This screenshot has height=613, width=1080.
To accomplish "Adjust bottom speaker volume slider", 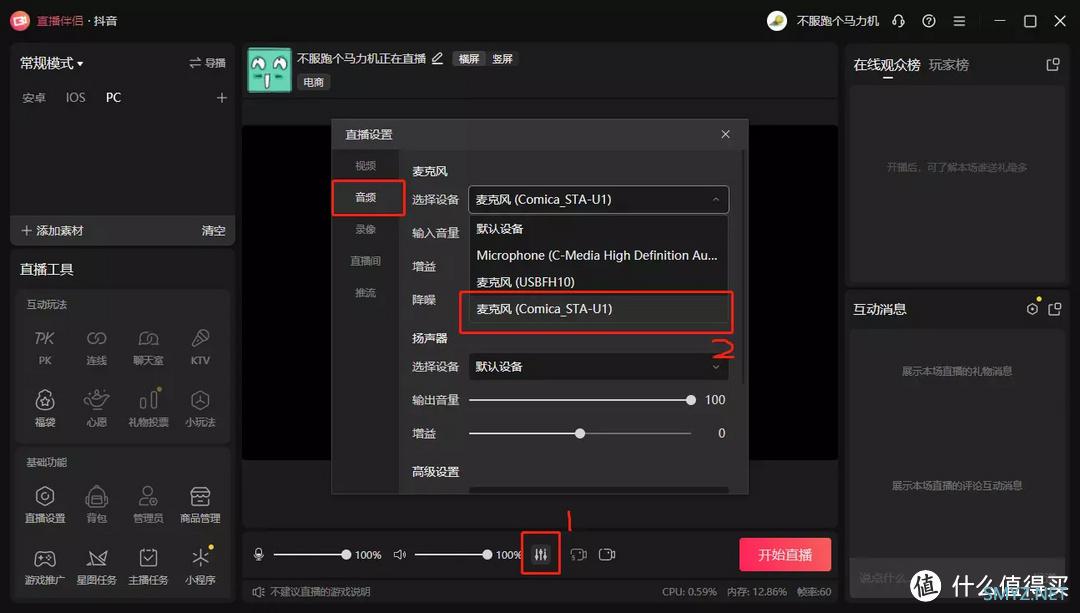I will click(x=453, y=554).
